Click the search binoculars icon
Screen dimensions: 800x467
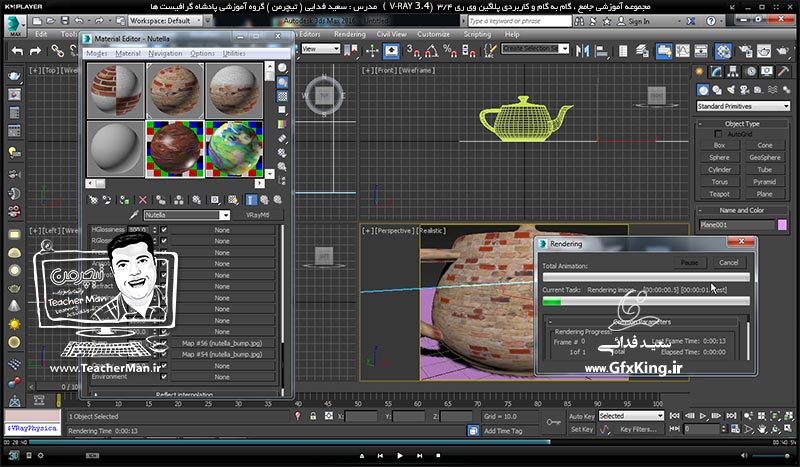tap(579, 21)
